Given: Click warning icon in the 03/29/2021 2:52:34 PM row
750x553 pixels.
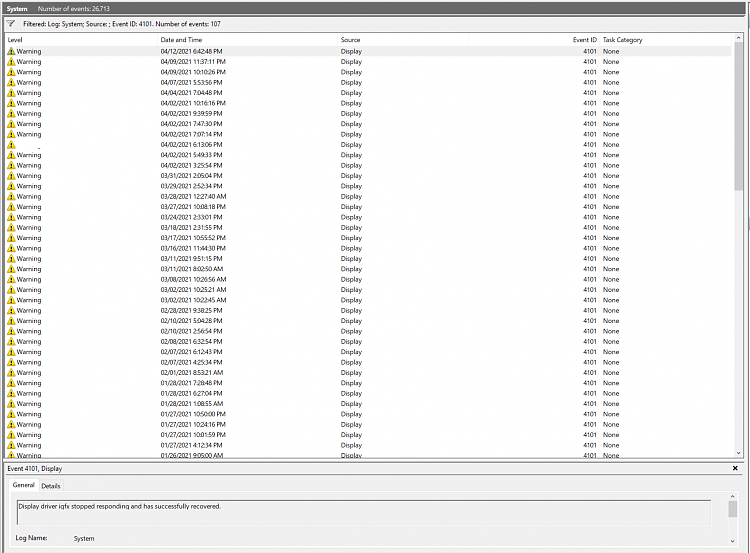Looking at the screenshot, I should click(11, 186).
